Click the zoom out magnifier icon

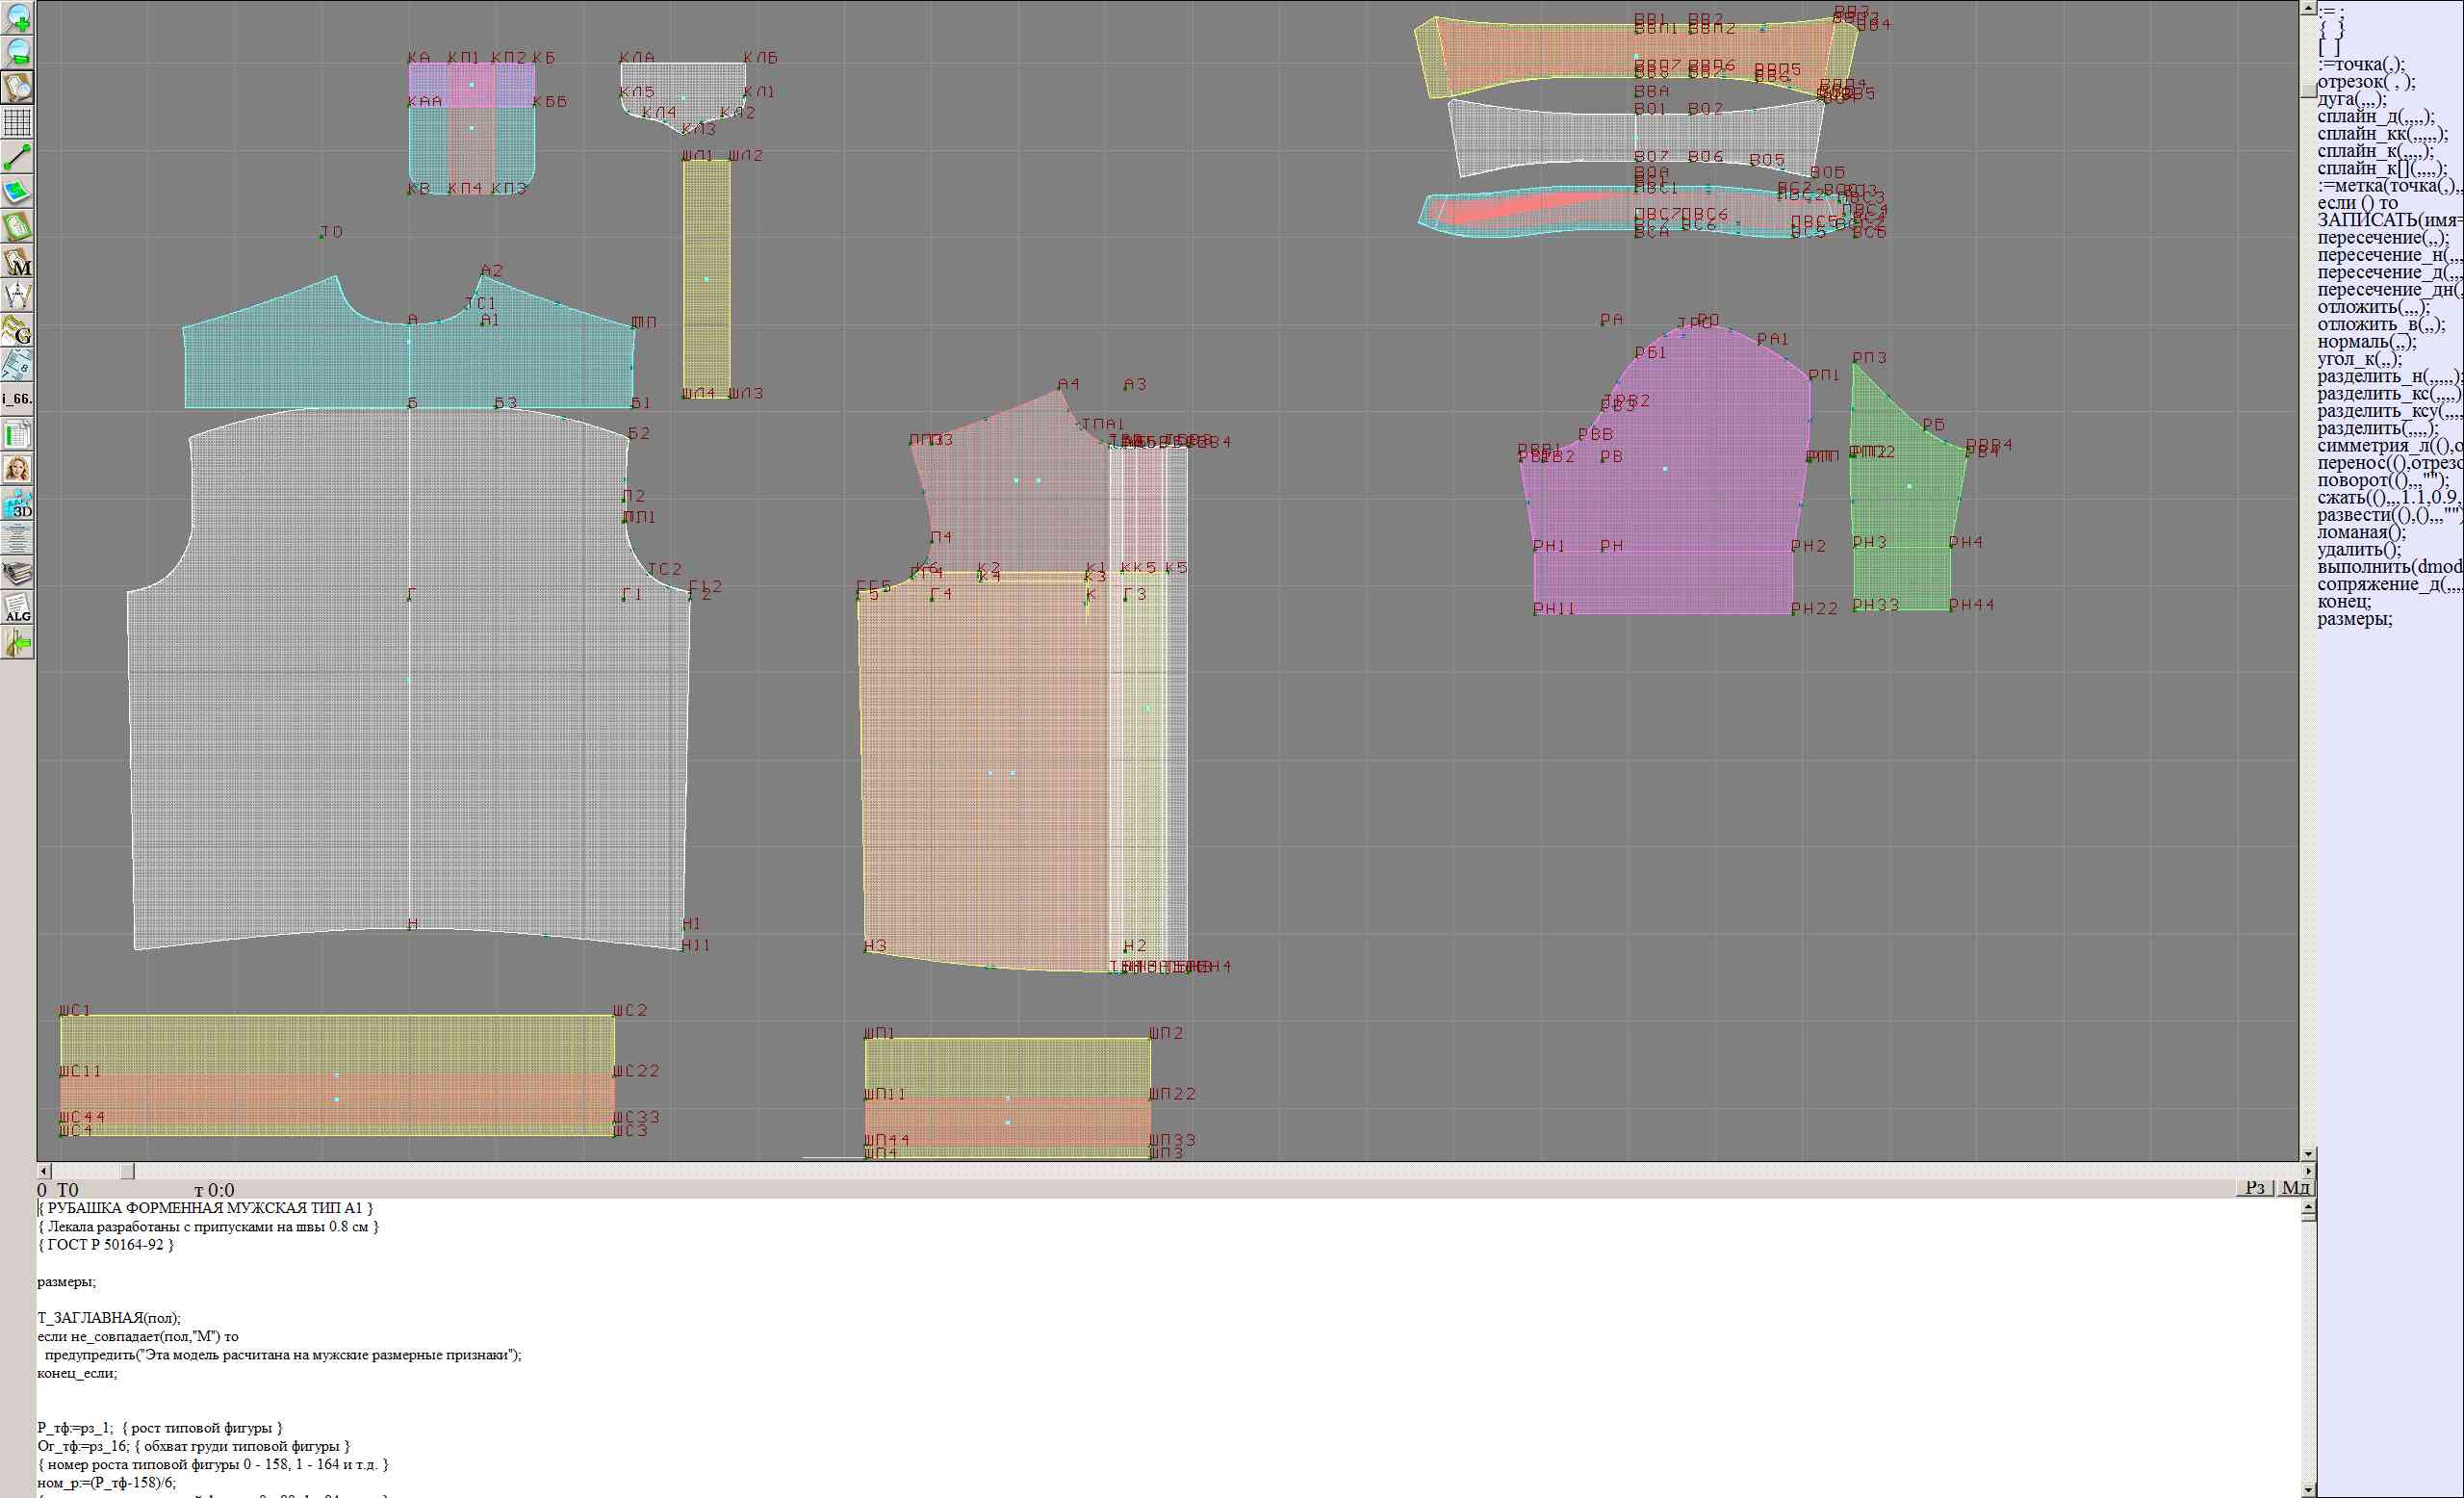pos(18,52)
